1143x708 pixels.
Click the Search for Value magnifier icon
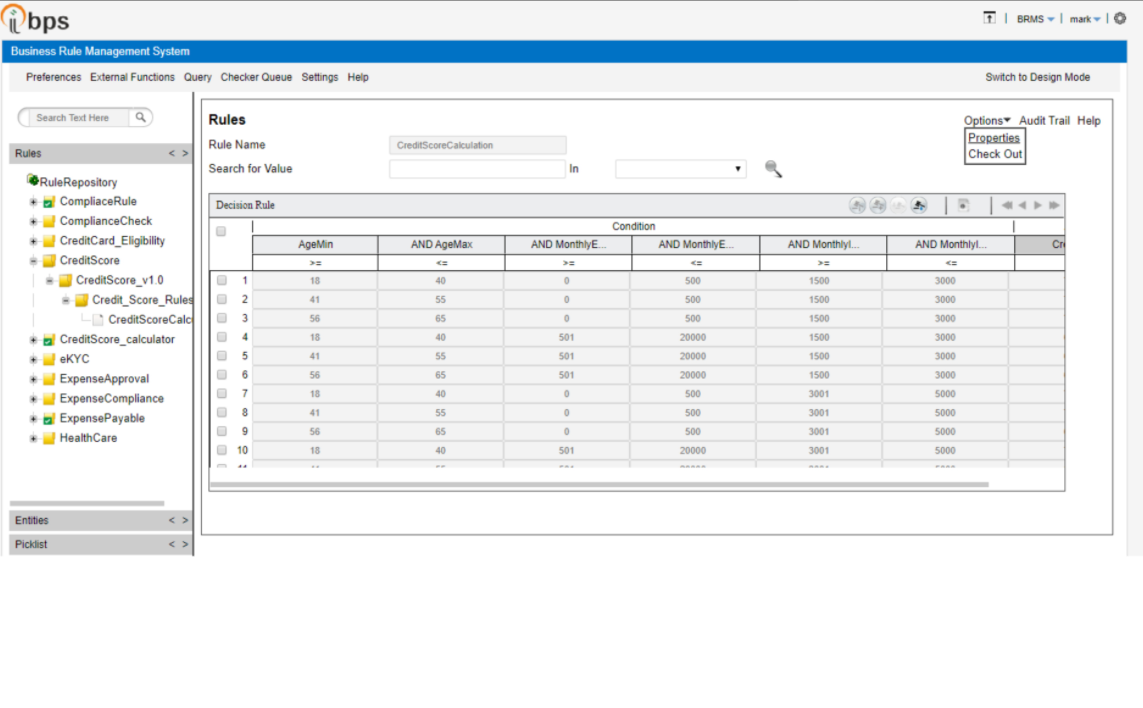point(773,169)
